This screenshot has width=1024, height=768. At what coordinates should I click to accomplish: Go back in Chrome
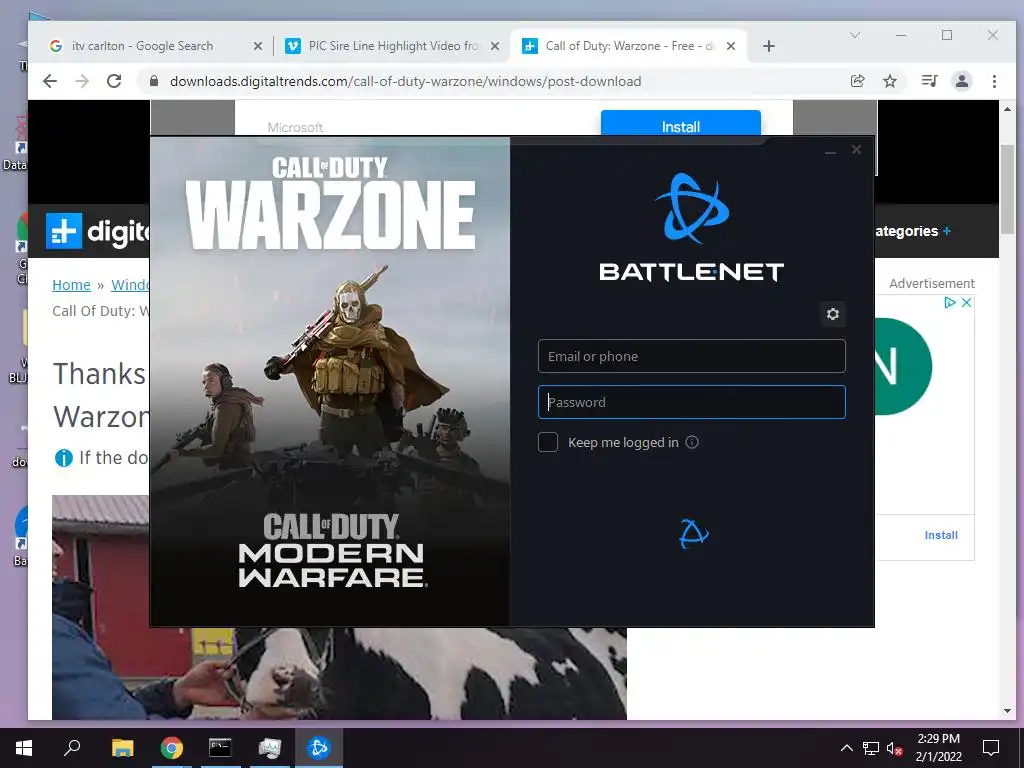tap(50, 81)
